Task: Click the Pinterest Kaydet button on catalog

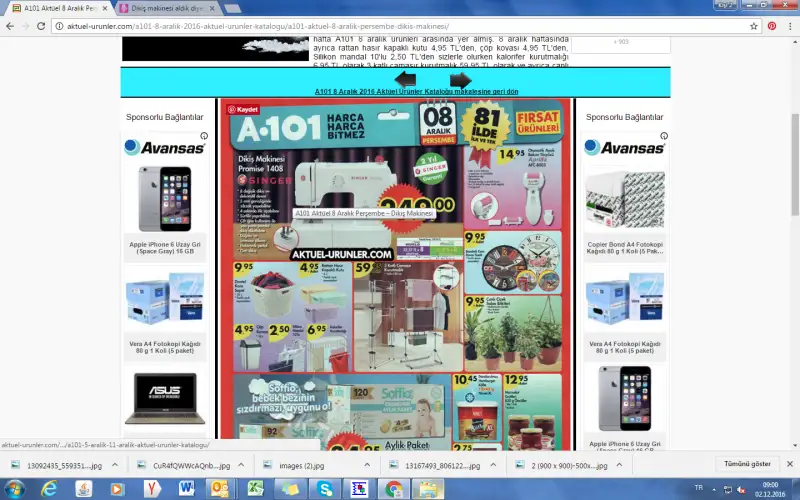Action: 244,110
